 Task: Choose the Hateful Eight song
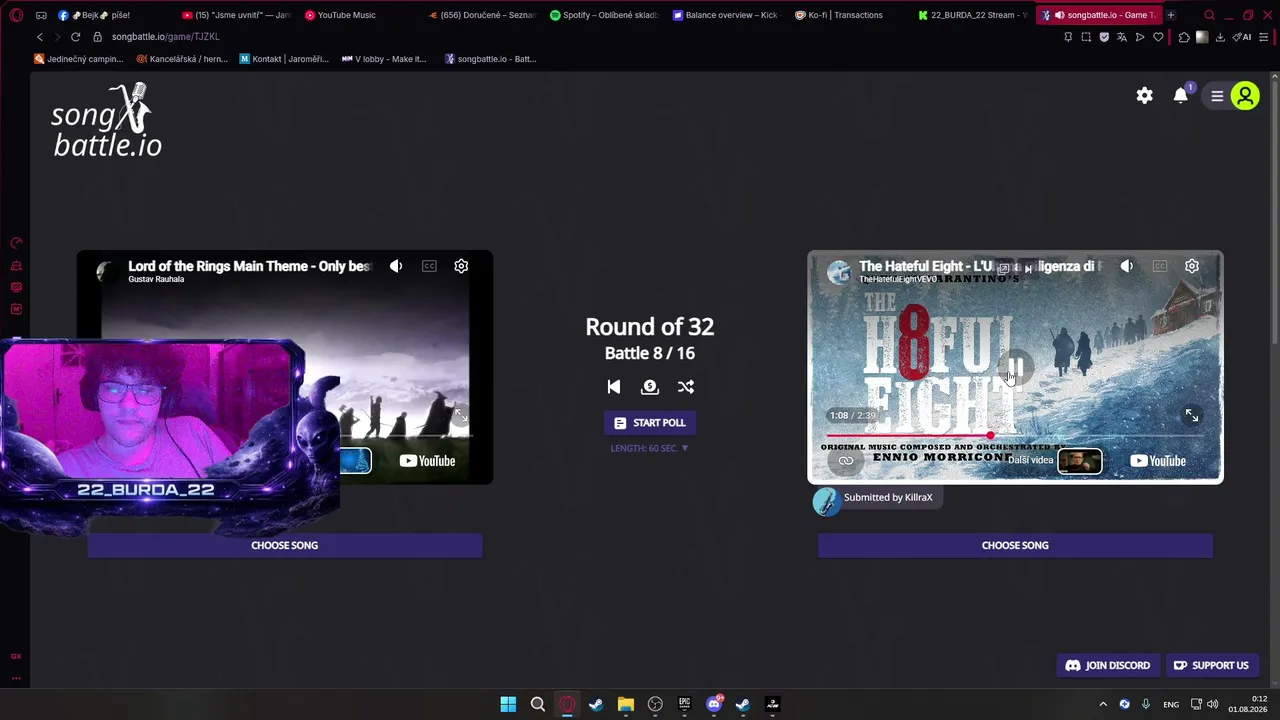tap(1015, 545)
